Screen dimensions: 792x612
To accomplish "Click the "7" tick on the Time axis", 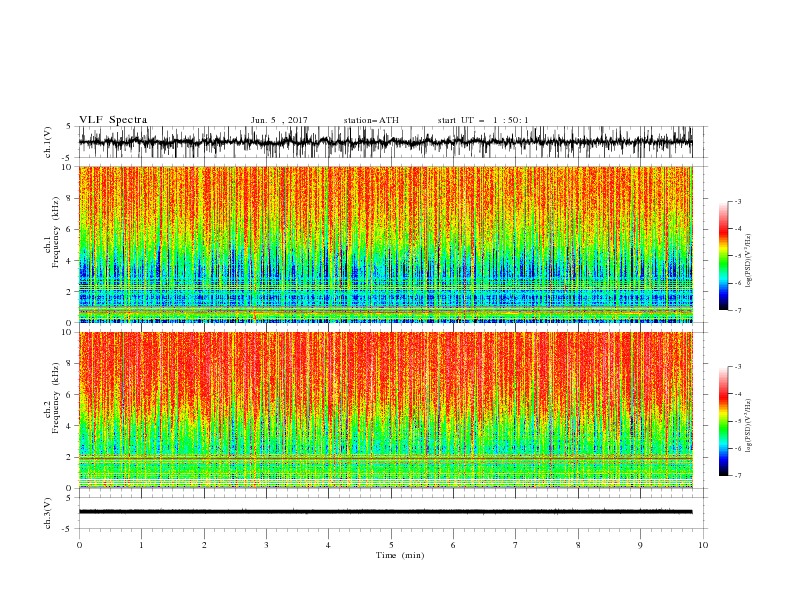I will (516, 545).
